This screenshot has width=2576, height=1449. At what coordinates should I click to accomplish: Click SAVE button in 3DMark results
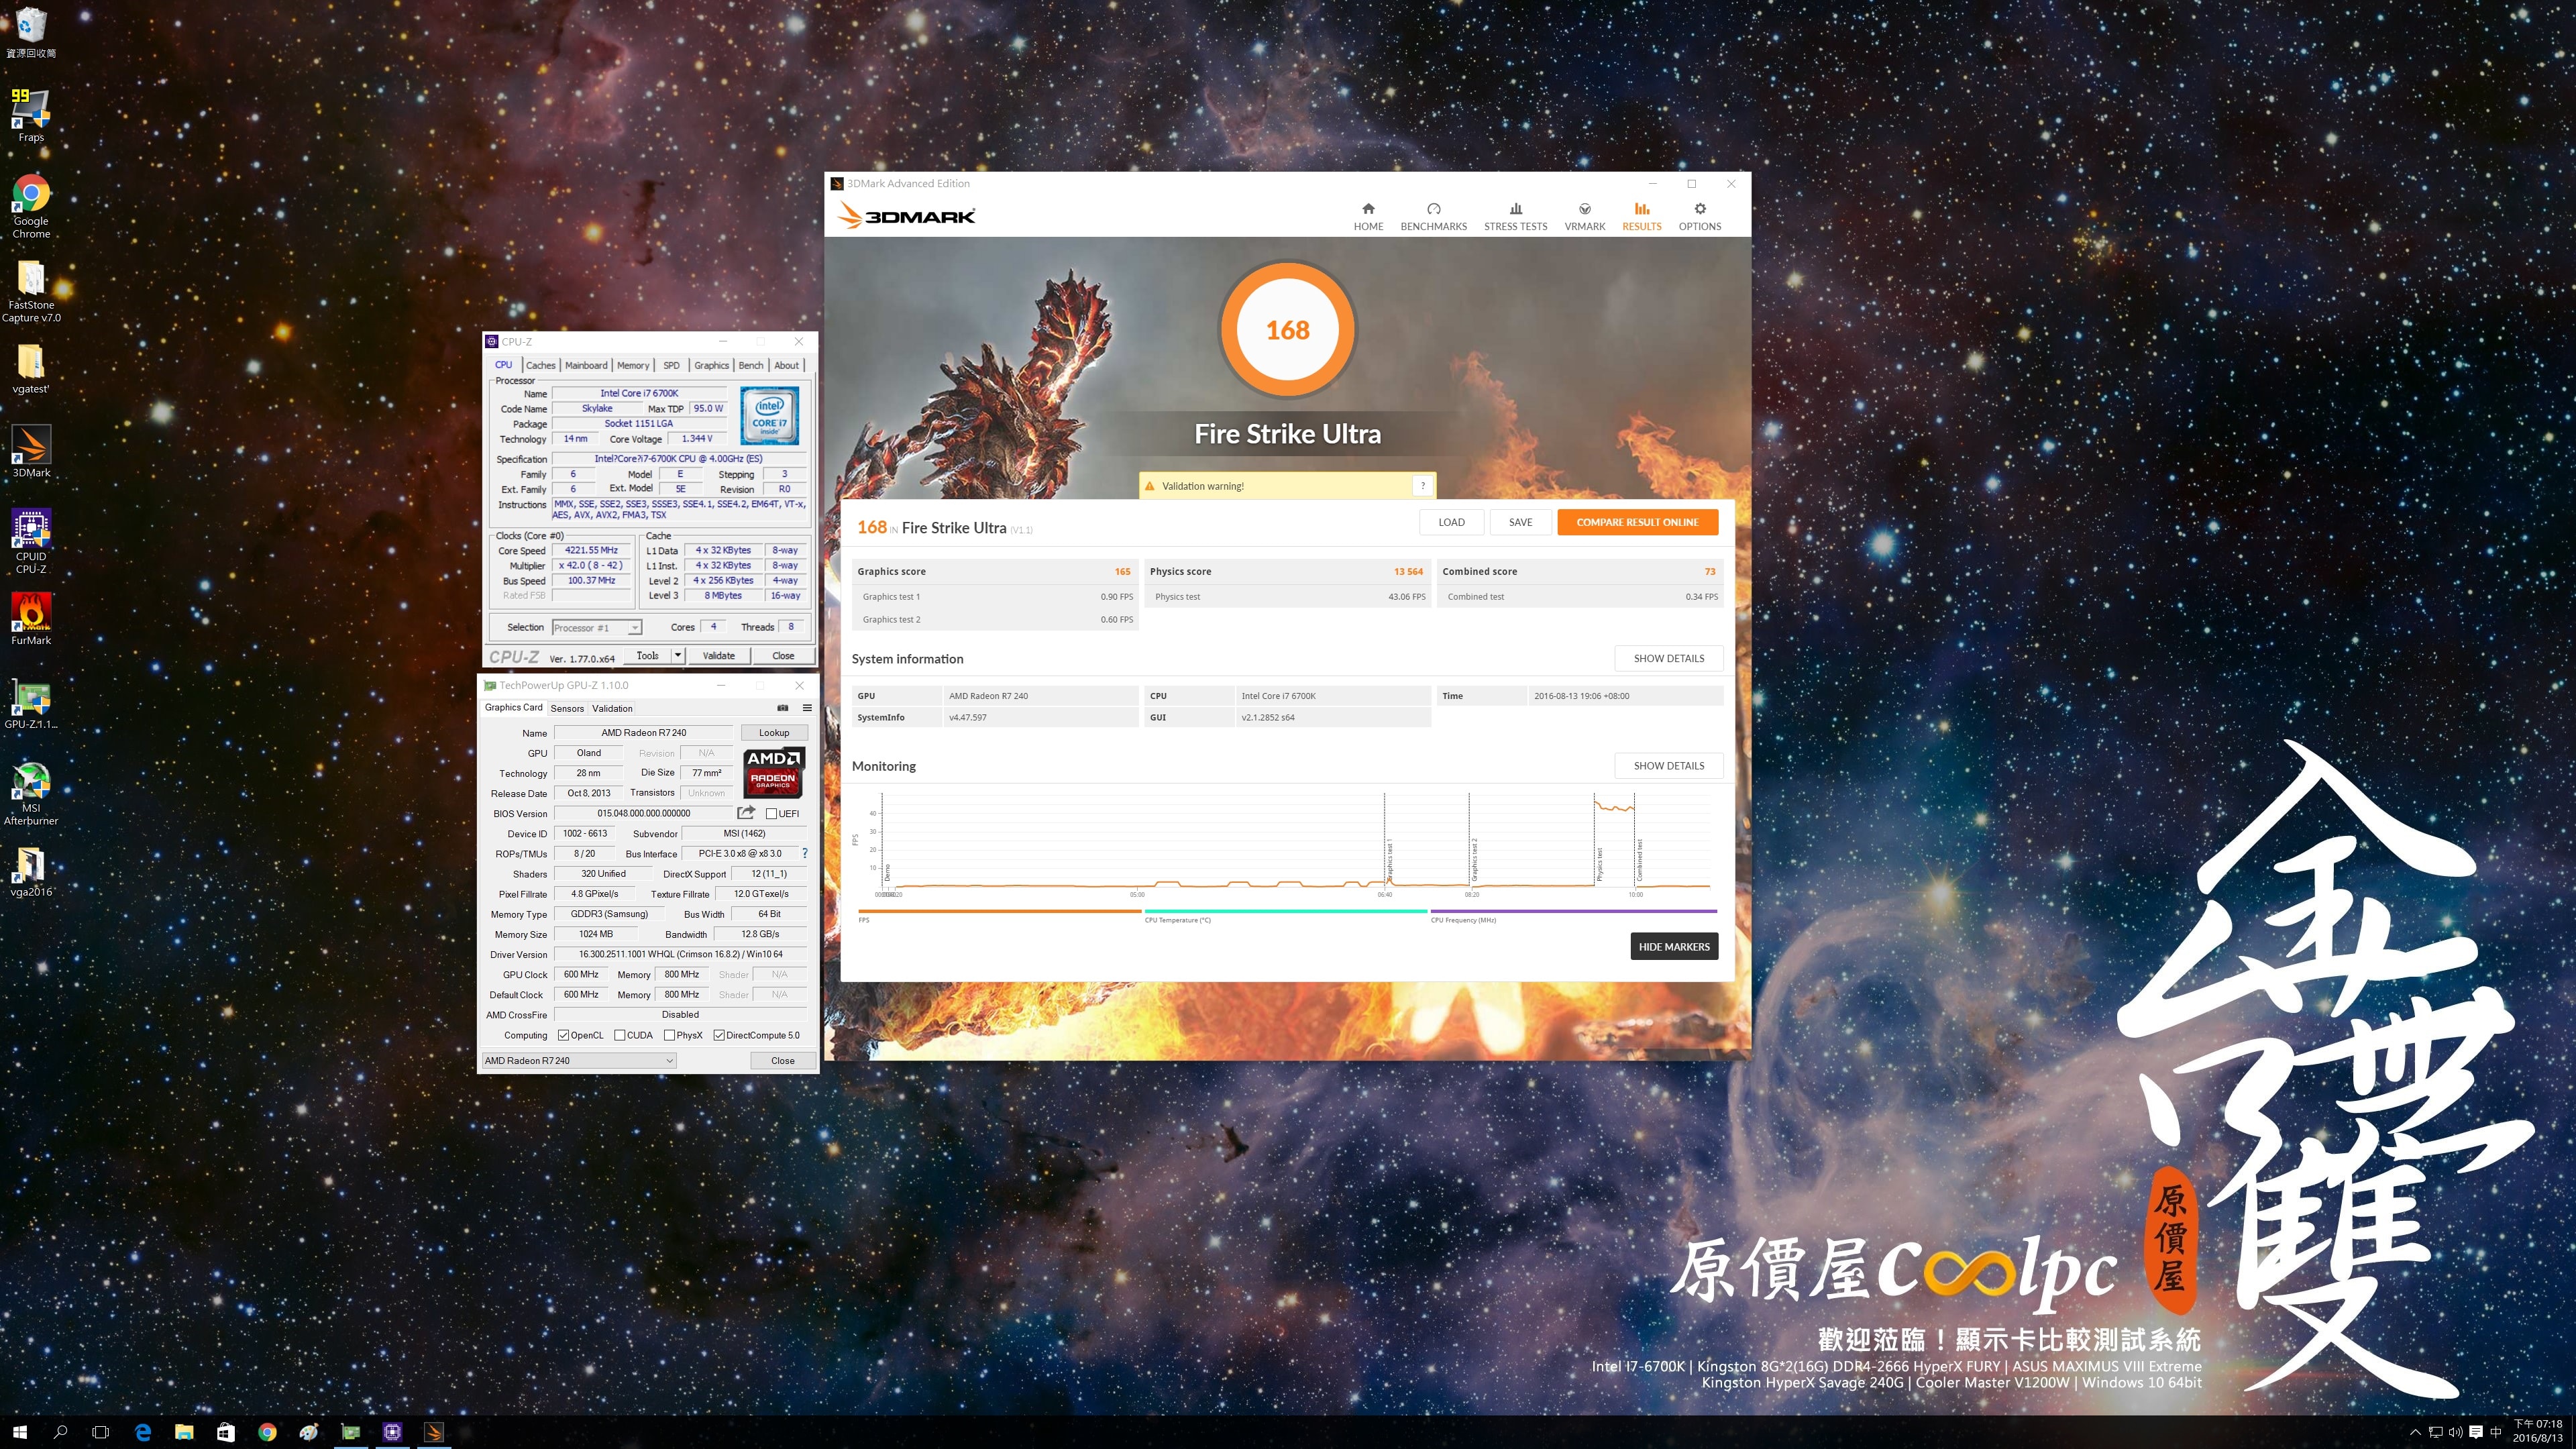click(x=1520, y=522)
